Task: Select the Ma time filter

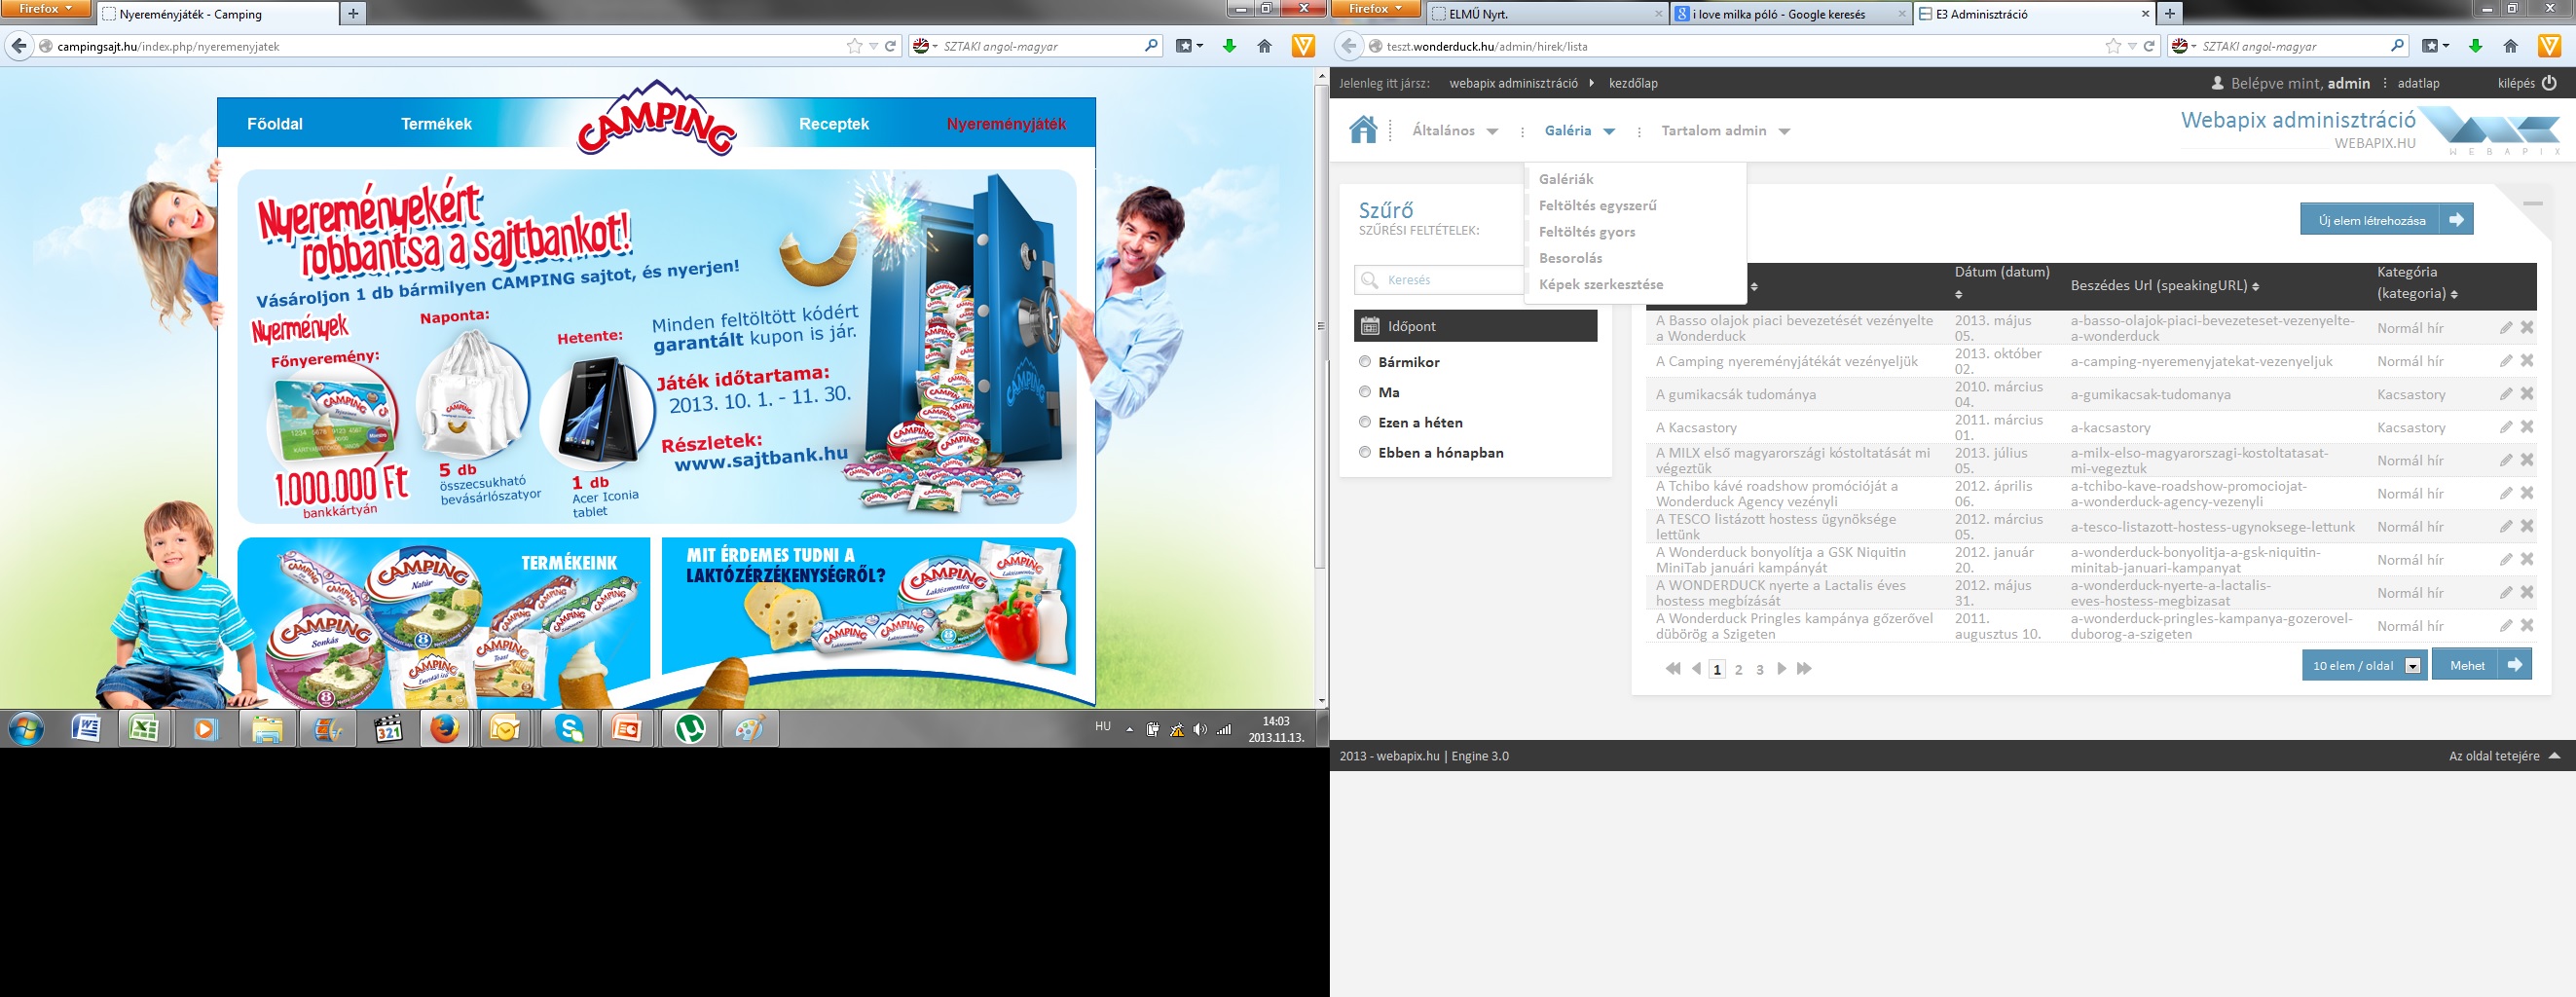Action: click(x=1364, y=392)
